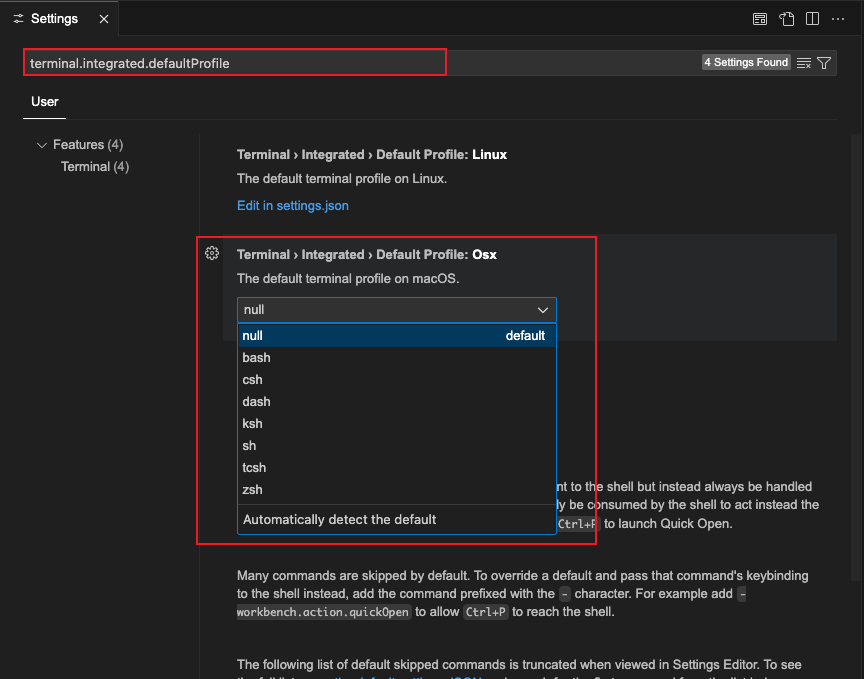Switch to the User settings tab
The width and height of the screenshot is (864, 679).
[45, 101]
